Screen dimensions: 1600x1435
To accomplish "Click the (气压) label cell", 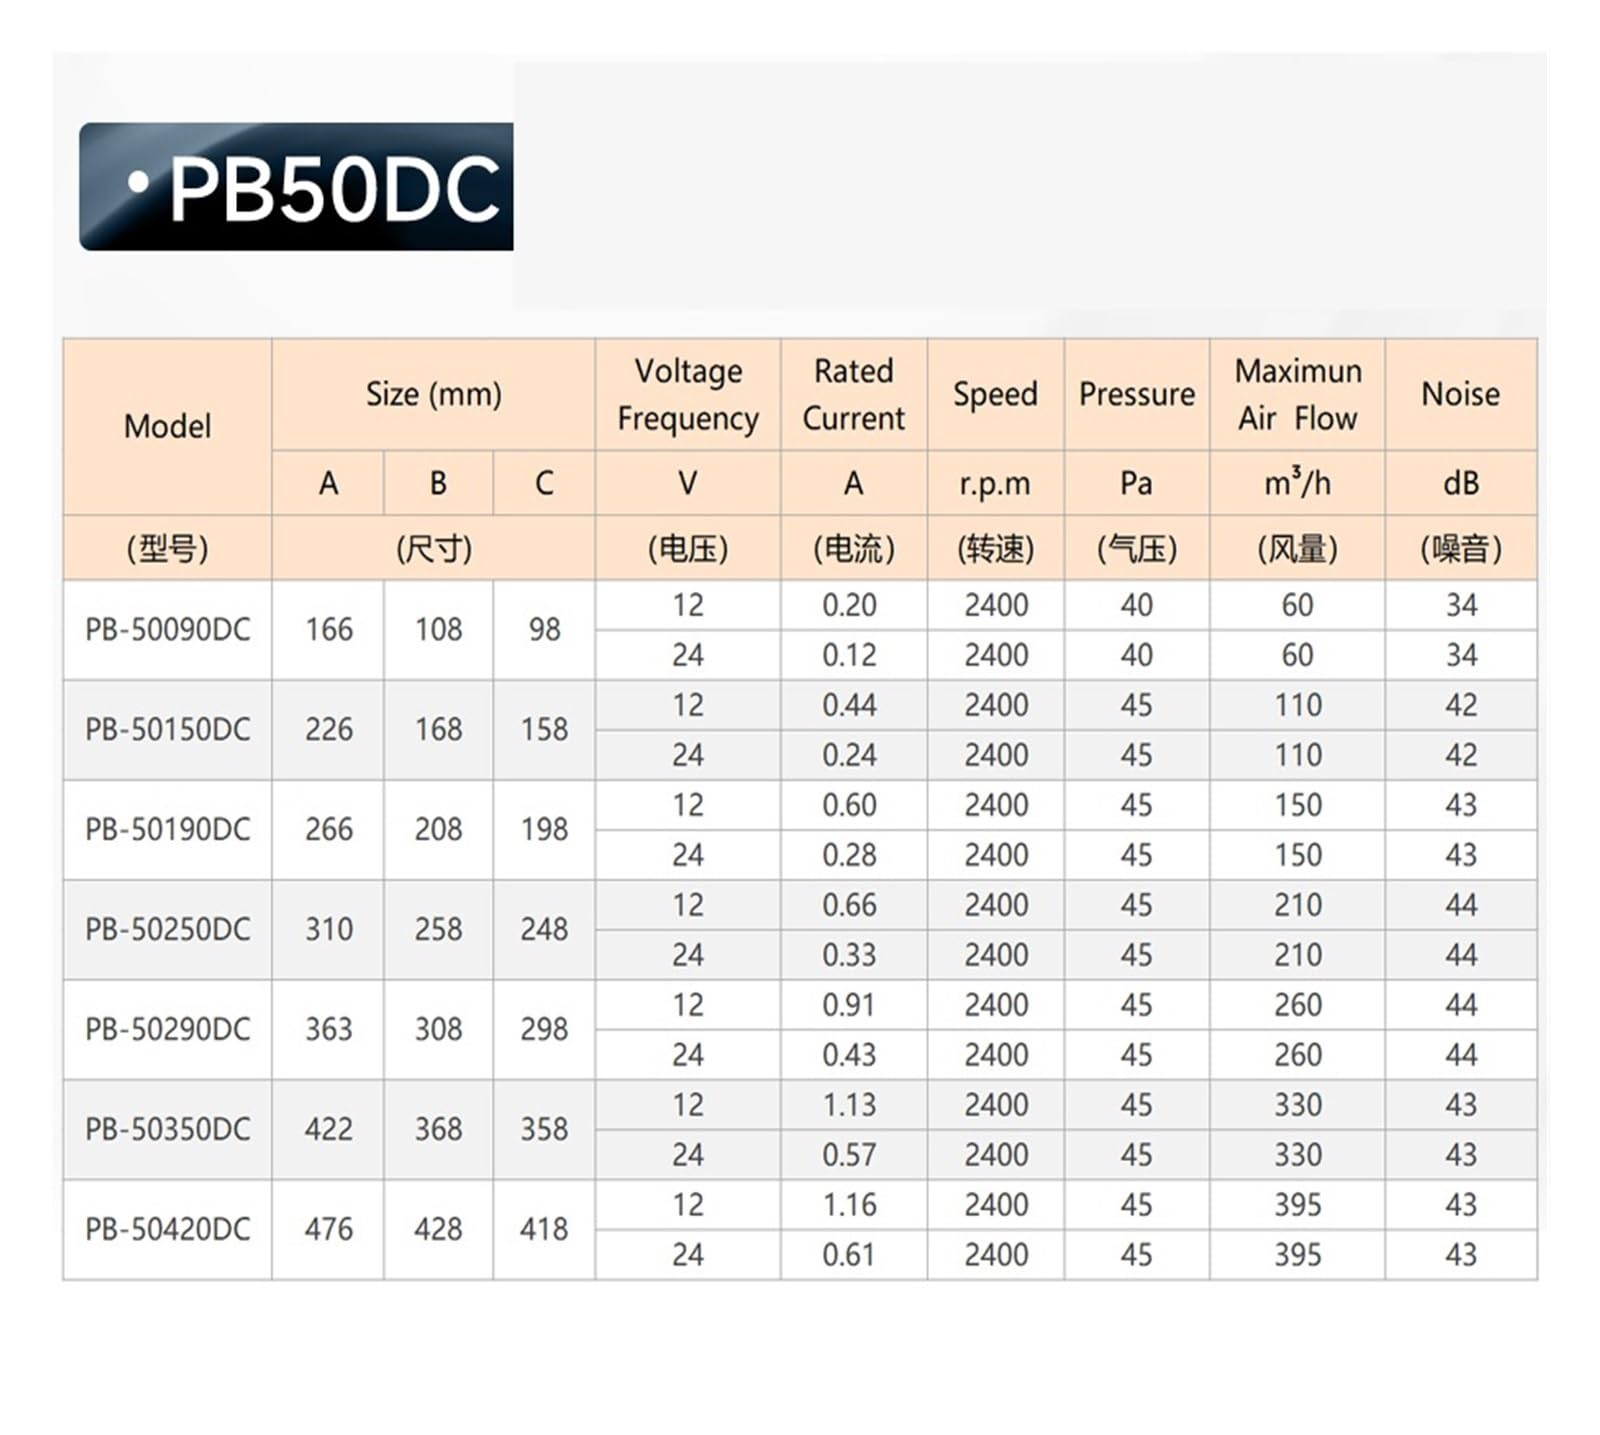I will coord(1137,548).
